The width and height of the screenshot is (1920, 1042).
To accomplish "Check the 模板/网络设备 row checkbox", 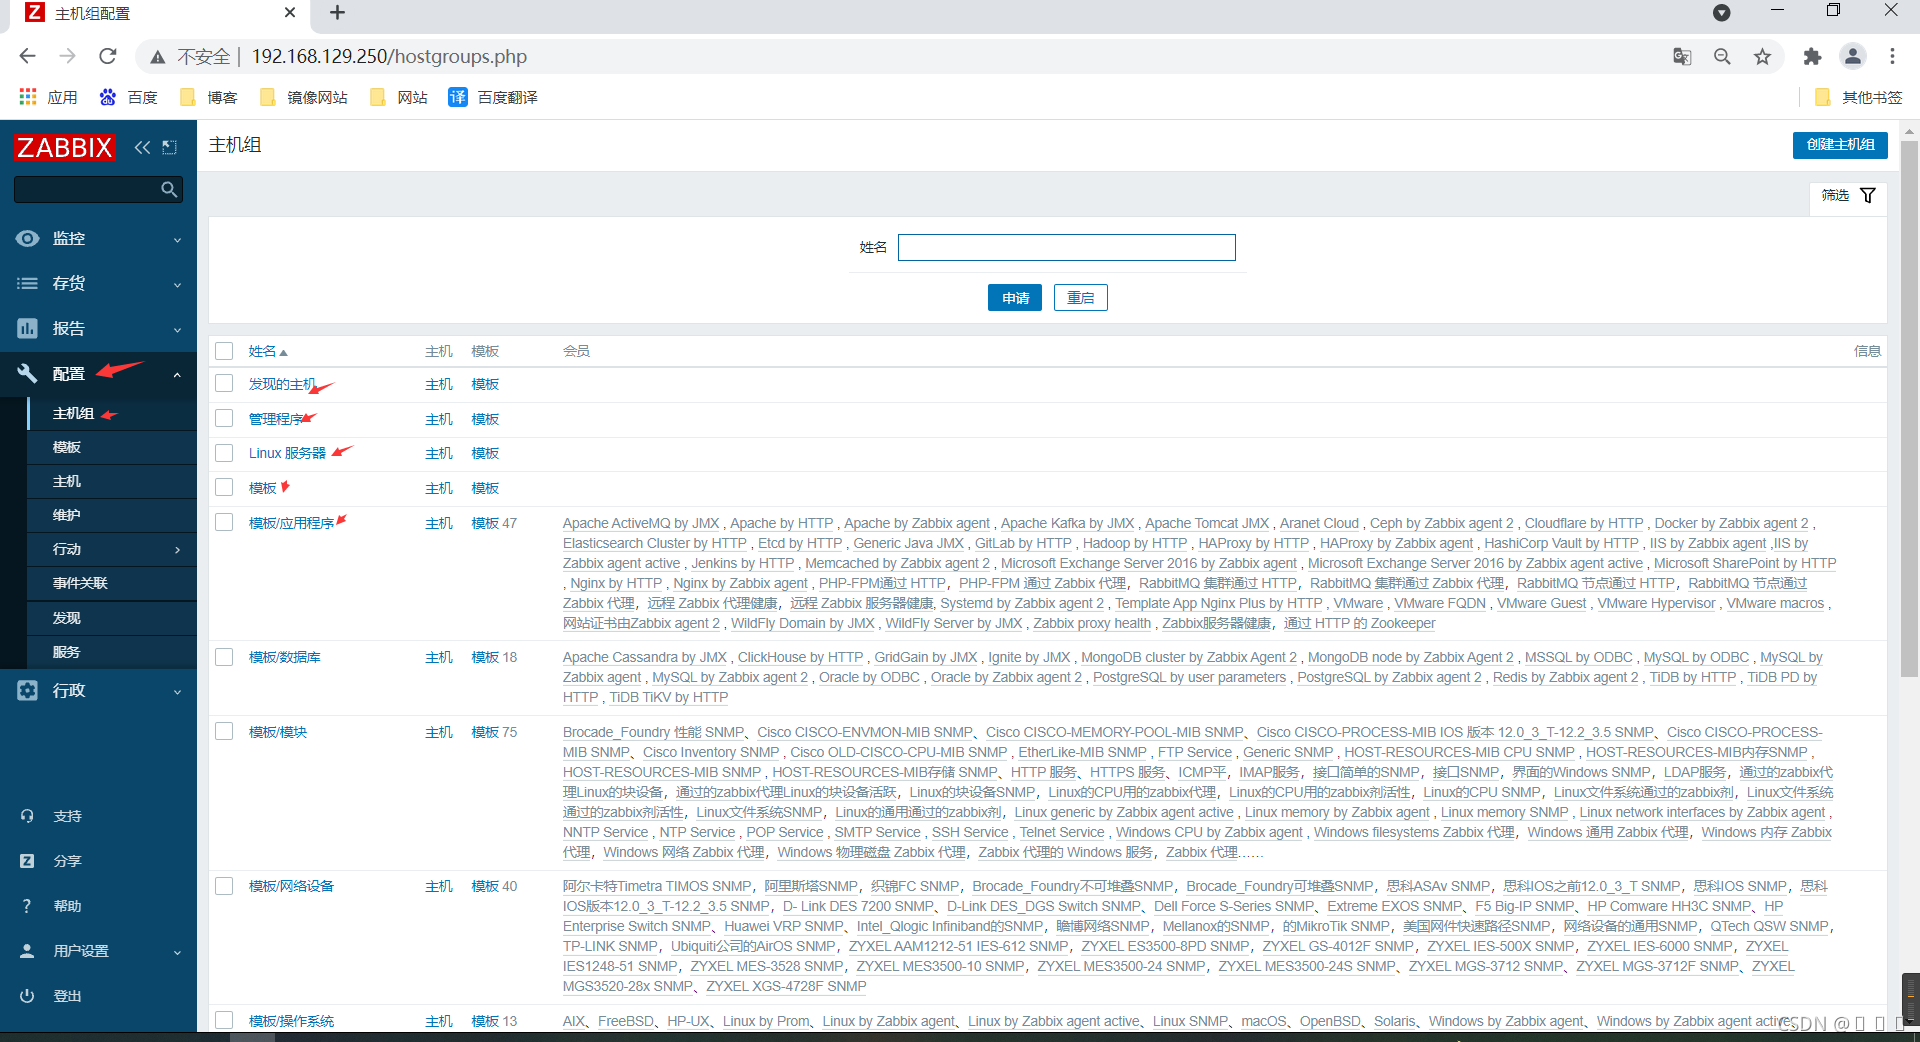I will 224,886.
